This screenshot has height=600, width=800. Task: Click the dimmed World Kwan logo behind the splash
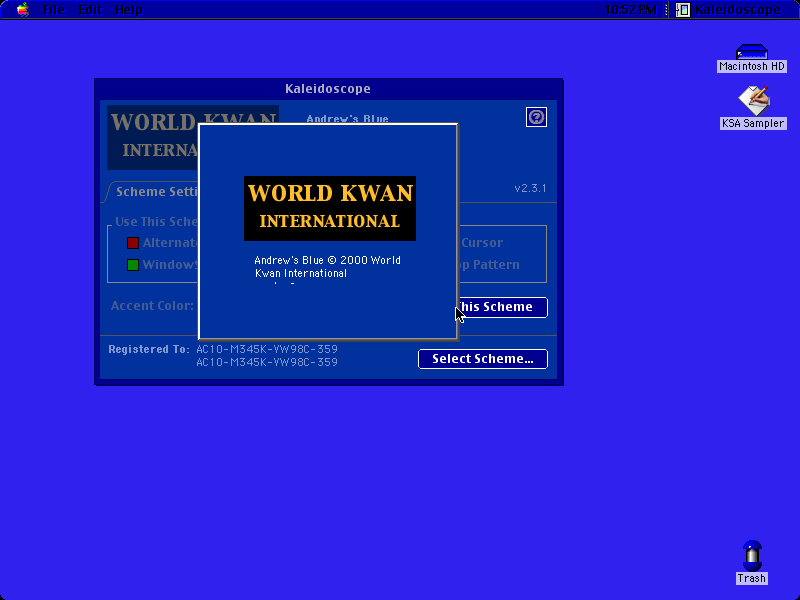point(153,137)
